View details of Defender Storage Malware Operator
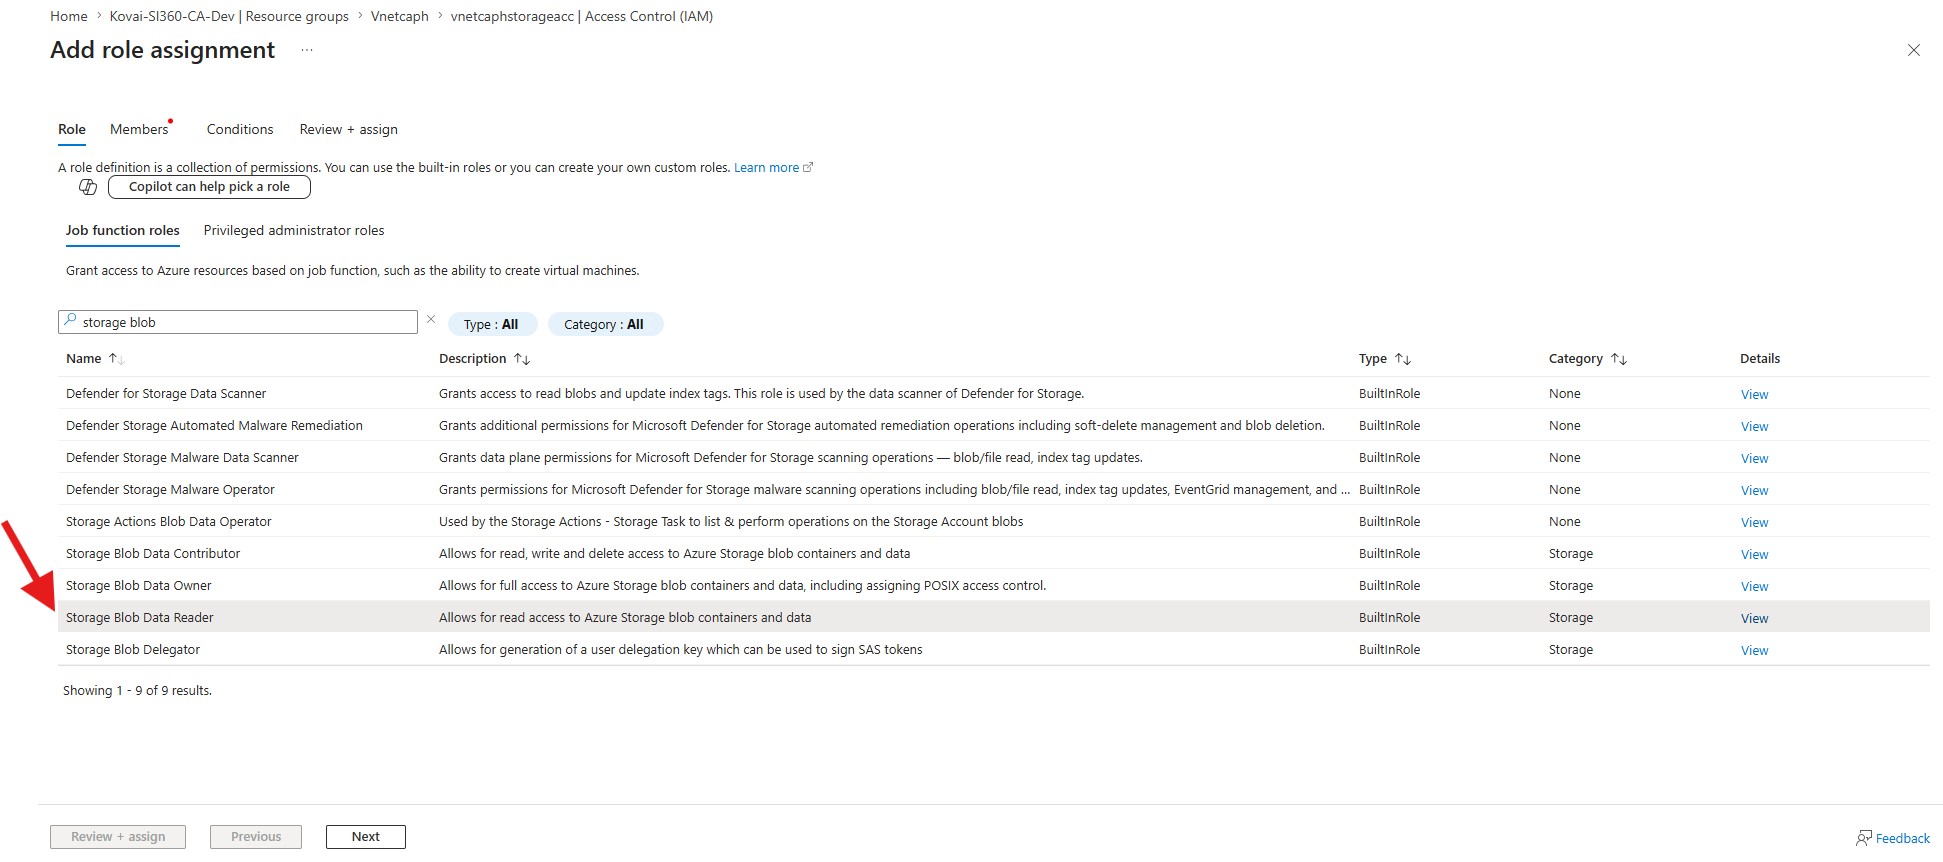 1754,491
